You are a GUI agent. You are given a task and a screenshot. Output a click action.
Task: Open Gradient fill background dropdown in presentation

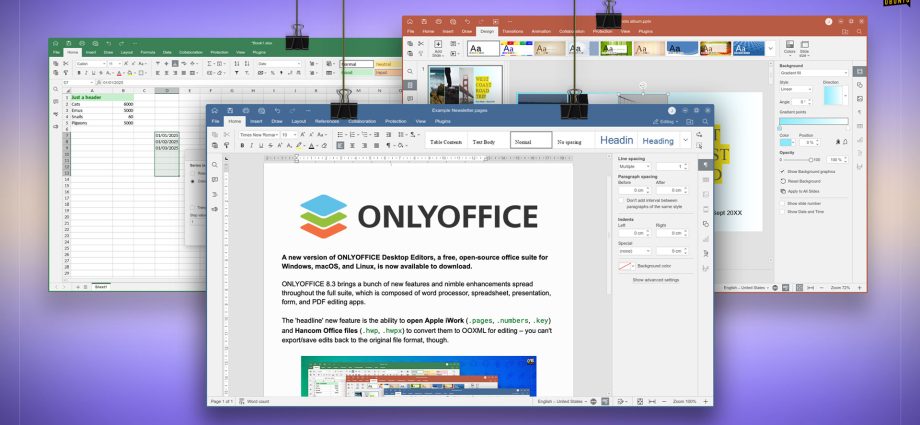pyautogui.click(x=814, y=73)
